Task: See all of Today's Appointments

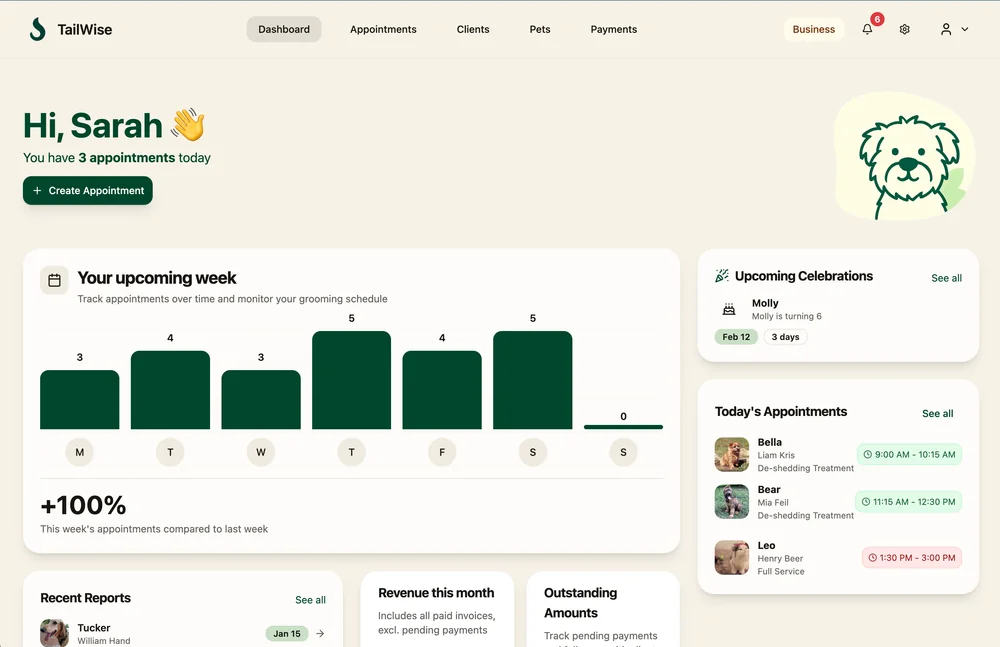Action: [937, 413]
